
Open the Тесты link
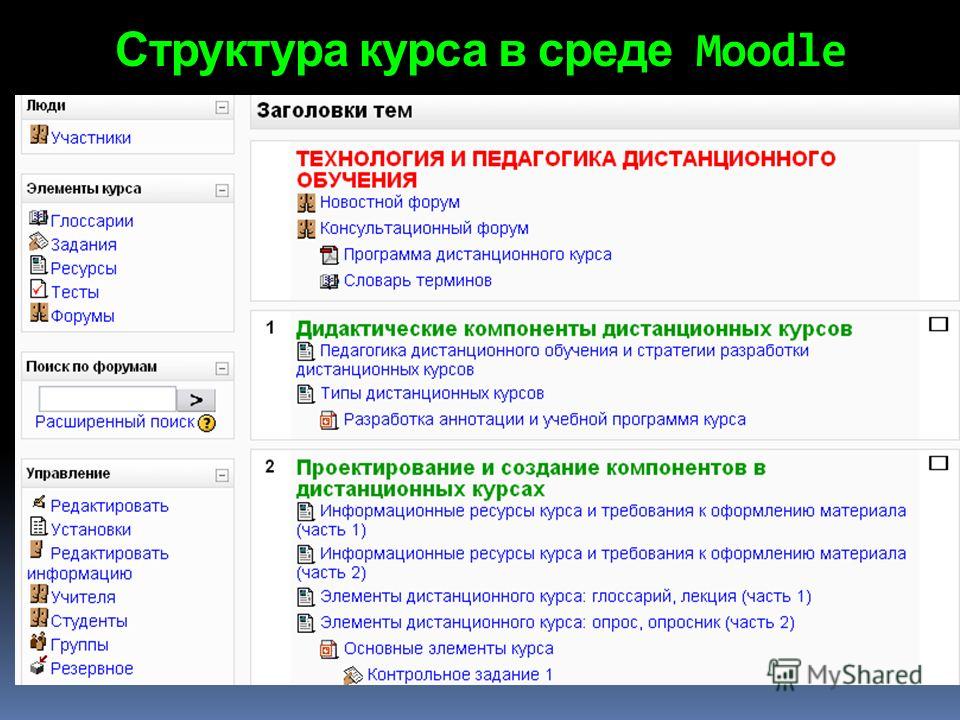(75, 292)
